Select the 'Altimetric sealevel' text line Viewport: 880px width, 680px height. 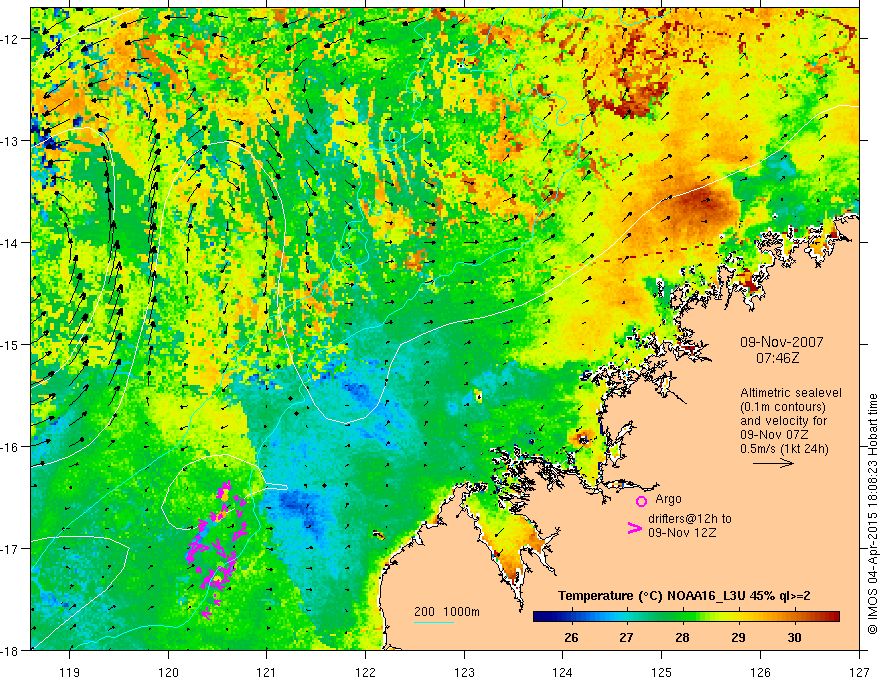tap(791, 393)
